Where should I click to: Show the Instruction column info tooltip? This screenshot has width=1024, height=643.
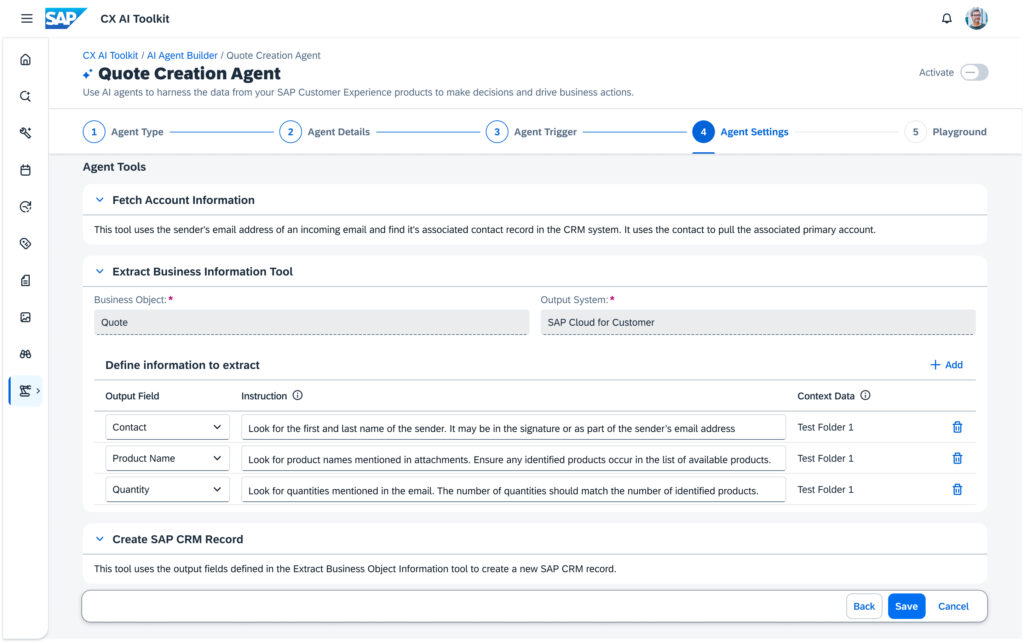[x=297, y=395]
